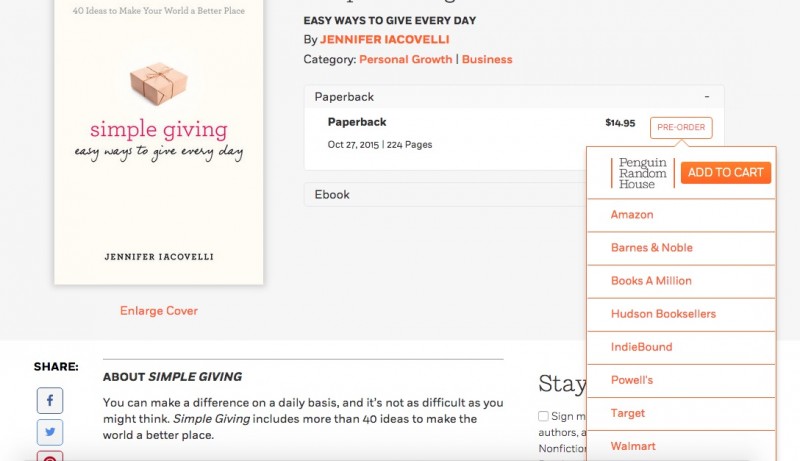Click the Oct 27, 2015 publication date
800x461 pixels.
click(353, 145)
